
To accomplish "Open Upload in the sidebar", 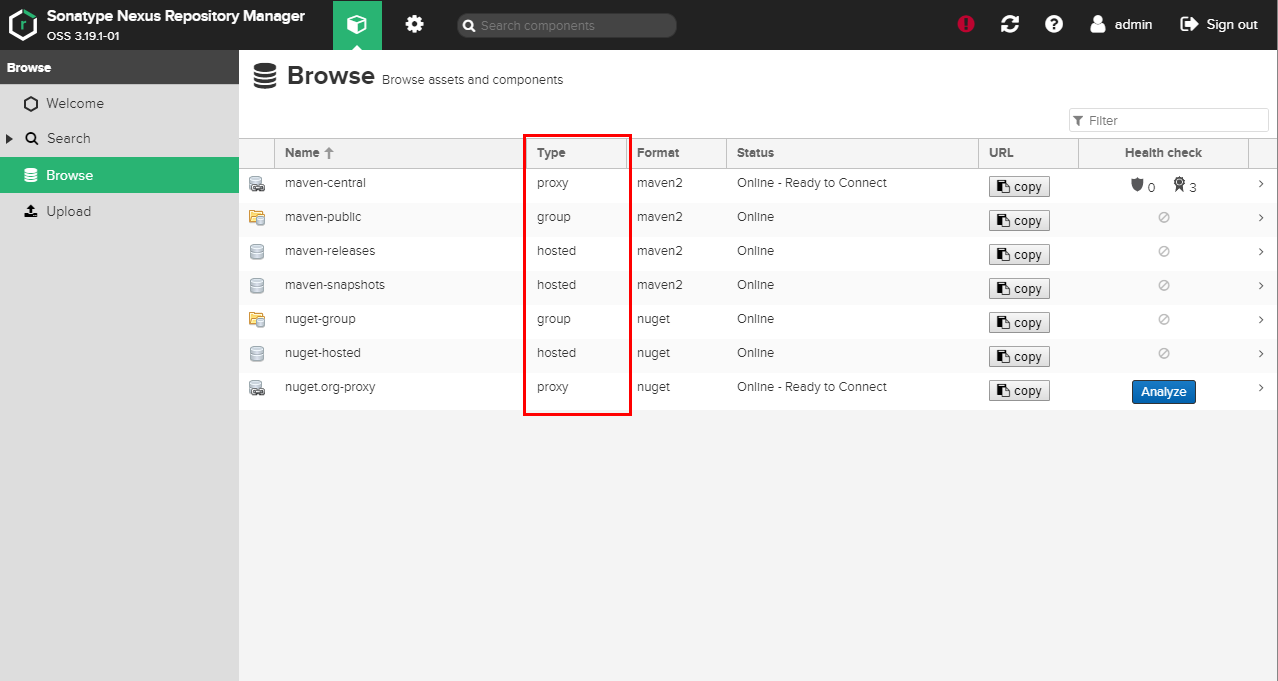I will click(x=119, y=211).
